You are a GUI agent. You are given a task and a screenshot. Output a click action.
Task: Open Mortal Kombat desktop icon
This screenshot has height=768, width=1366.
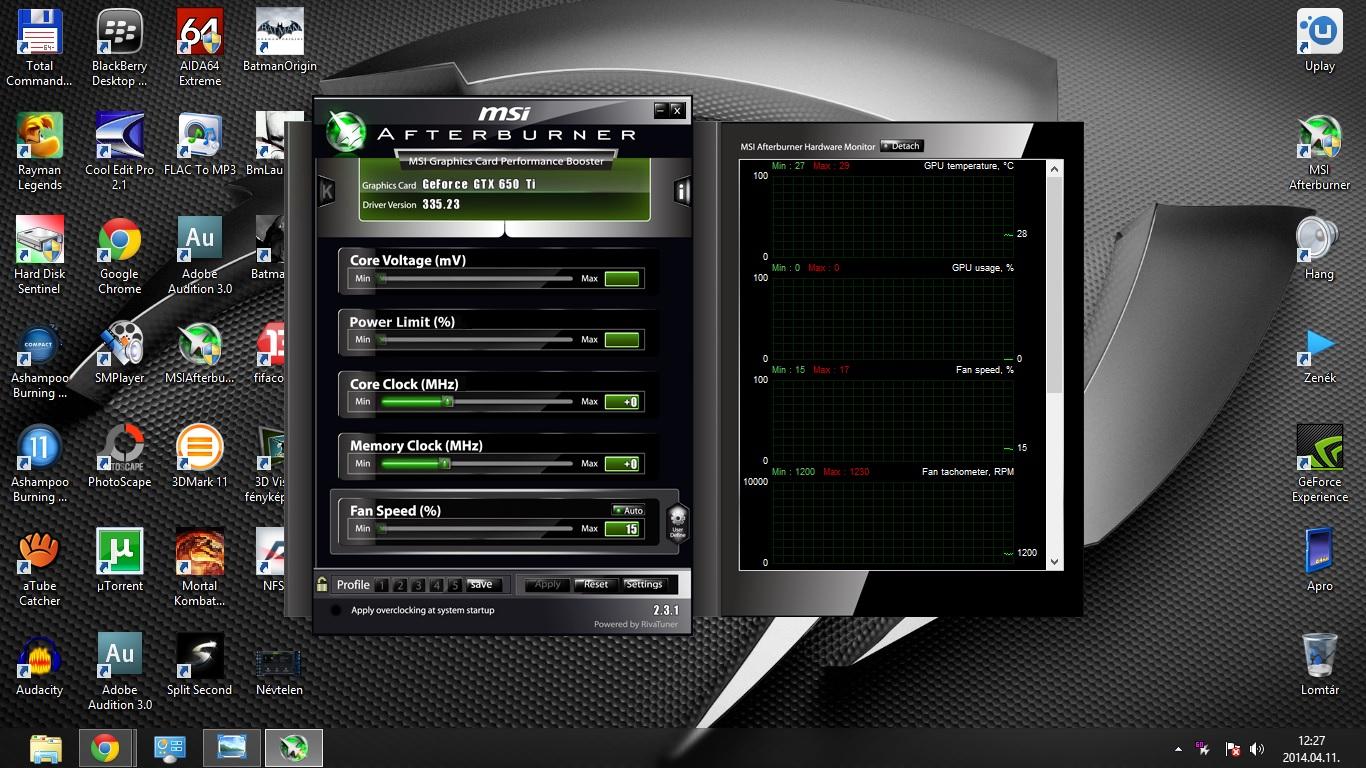point(199,568)
